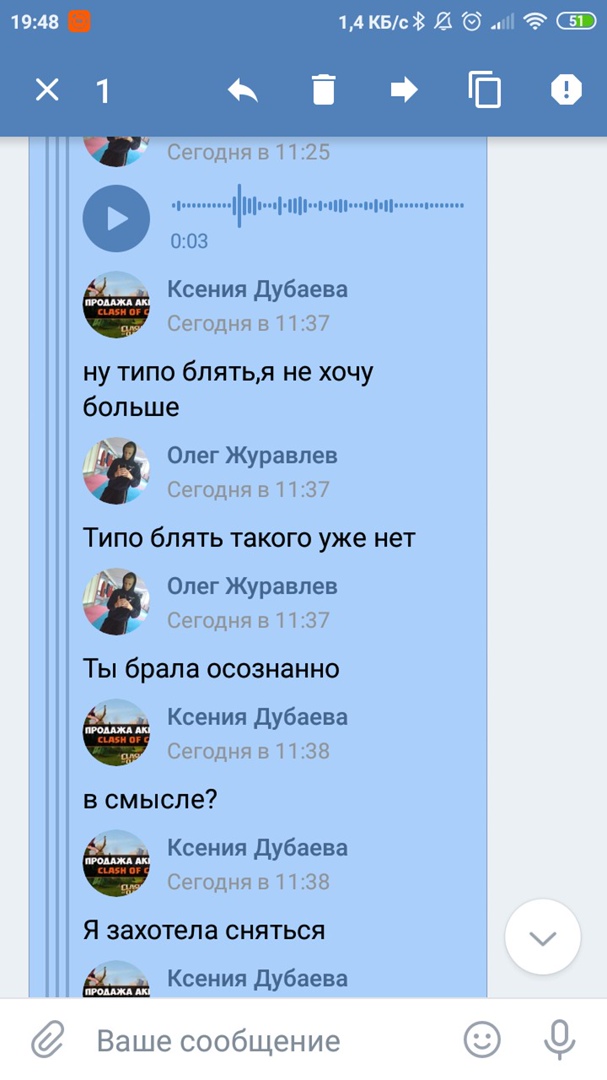This screenshot has width=607, height=1080.
Task: Seek within the voice message waveform
Action: [x=318, y=205]
